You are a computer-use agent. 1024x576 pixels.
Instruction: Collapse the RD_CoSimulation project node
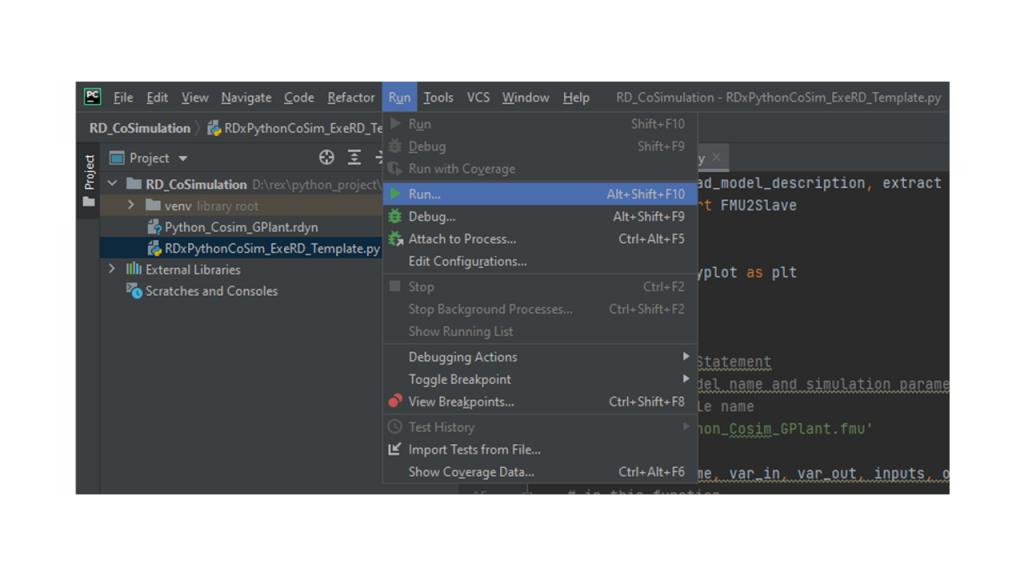(113, 184)
